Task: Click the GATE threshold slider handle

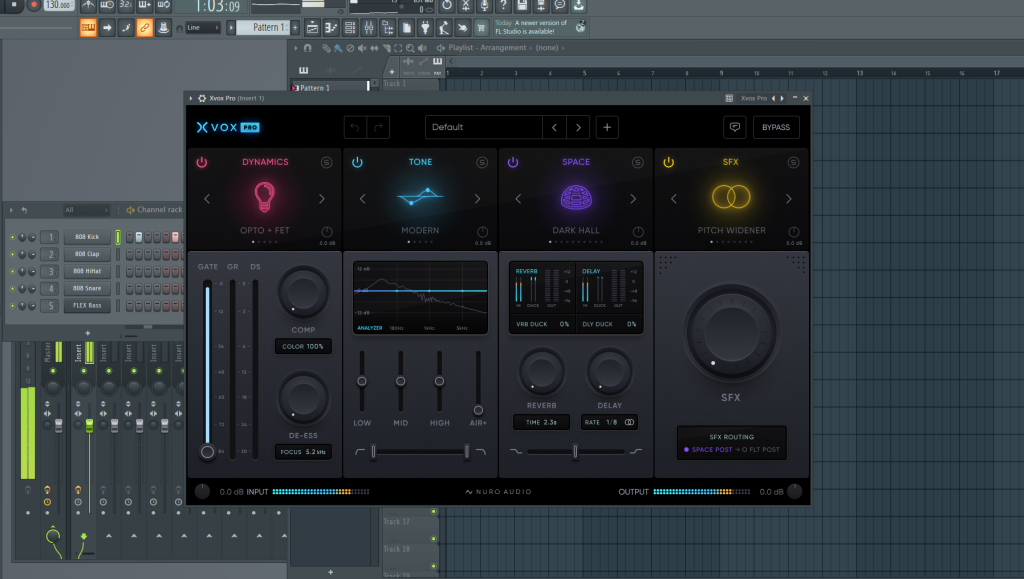Action: (x=208, y=452)
